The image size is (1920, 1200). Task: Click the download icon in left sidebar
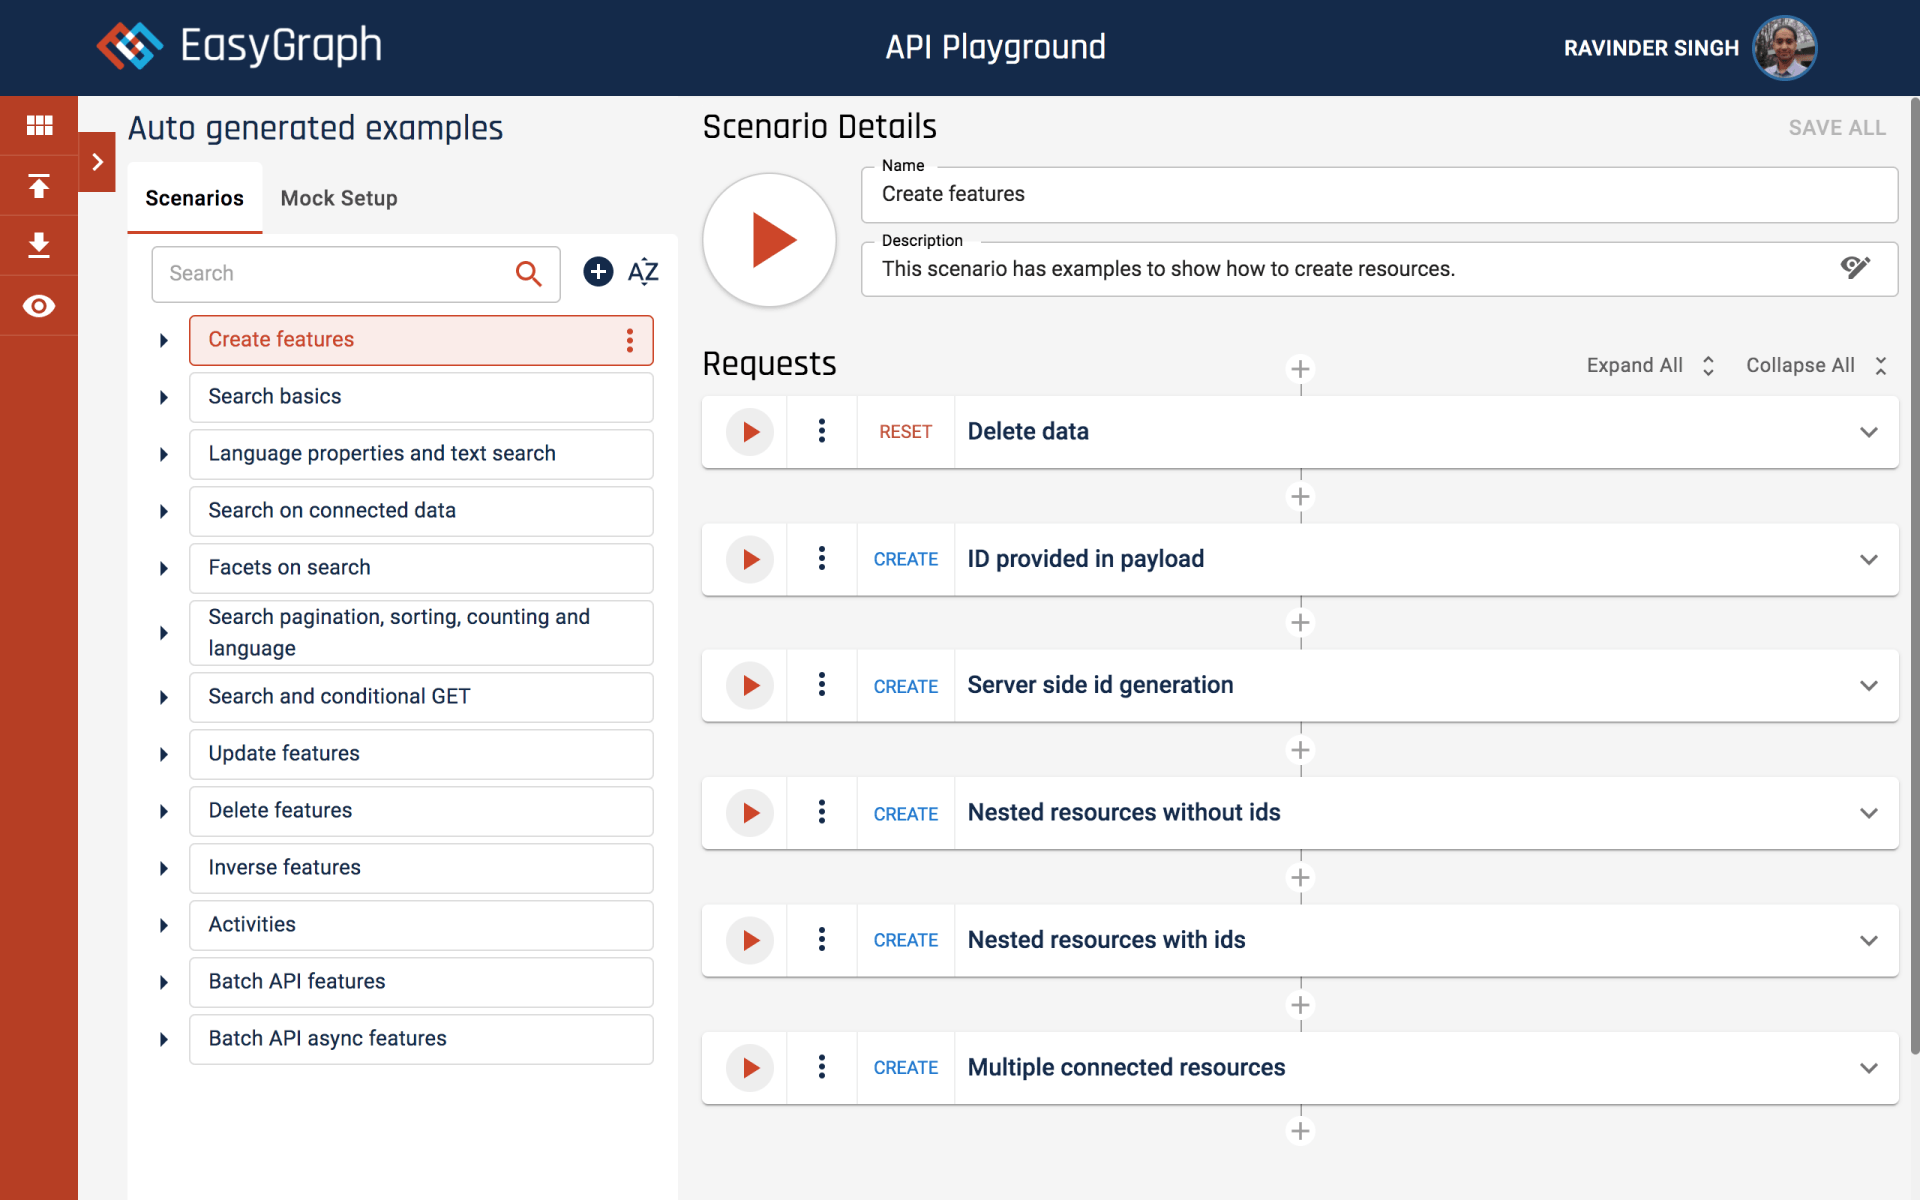[x=39, y=245]
